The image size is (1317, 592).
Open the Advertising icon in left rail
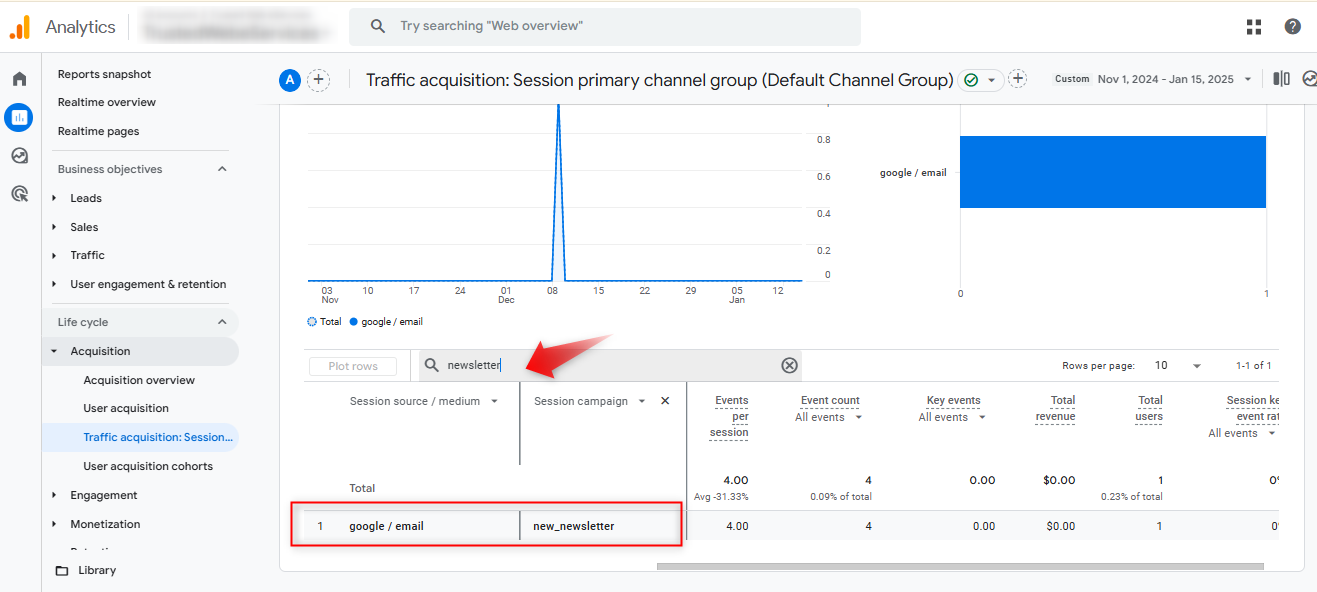(19, 194)
